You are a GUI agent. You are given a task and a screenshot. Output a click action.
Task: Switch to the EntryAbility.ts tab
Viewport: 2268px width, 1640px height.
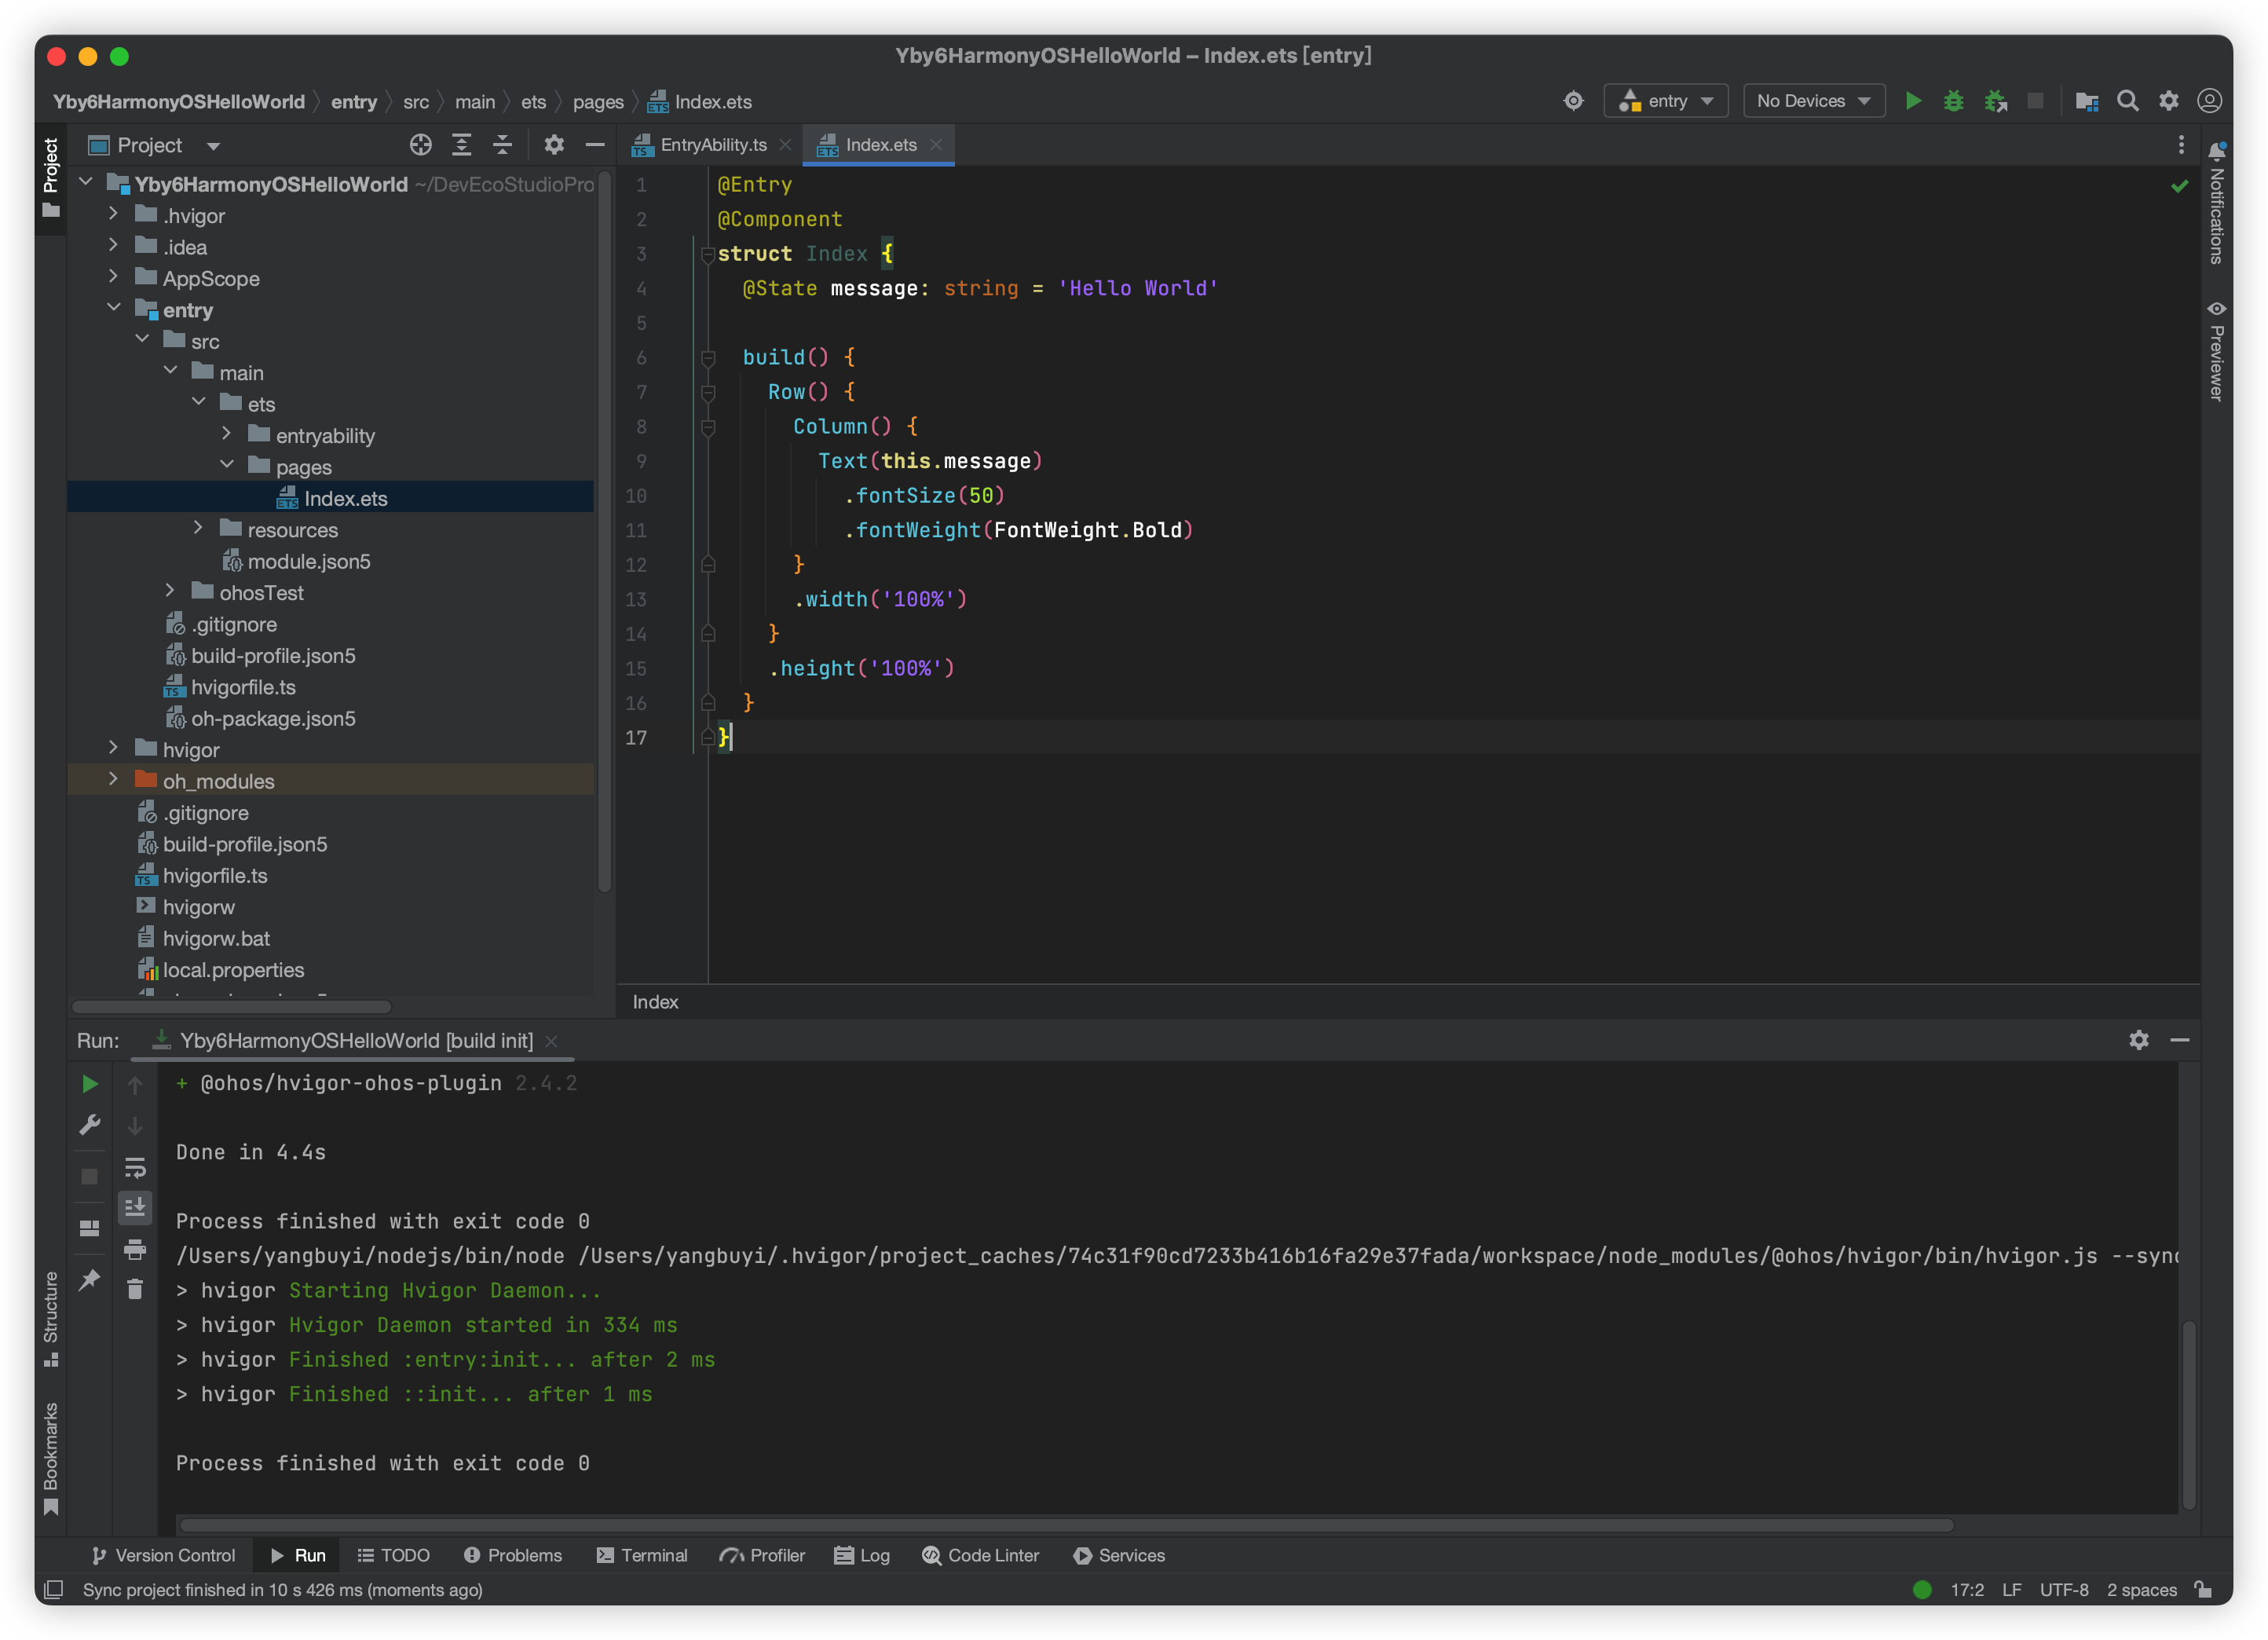(712, 145)
